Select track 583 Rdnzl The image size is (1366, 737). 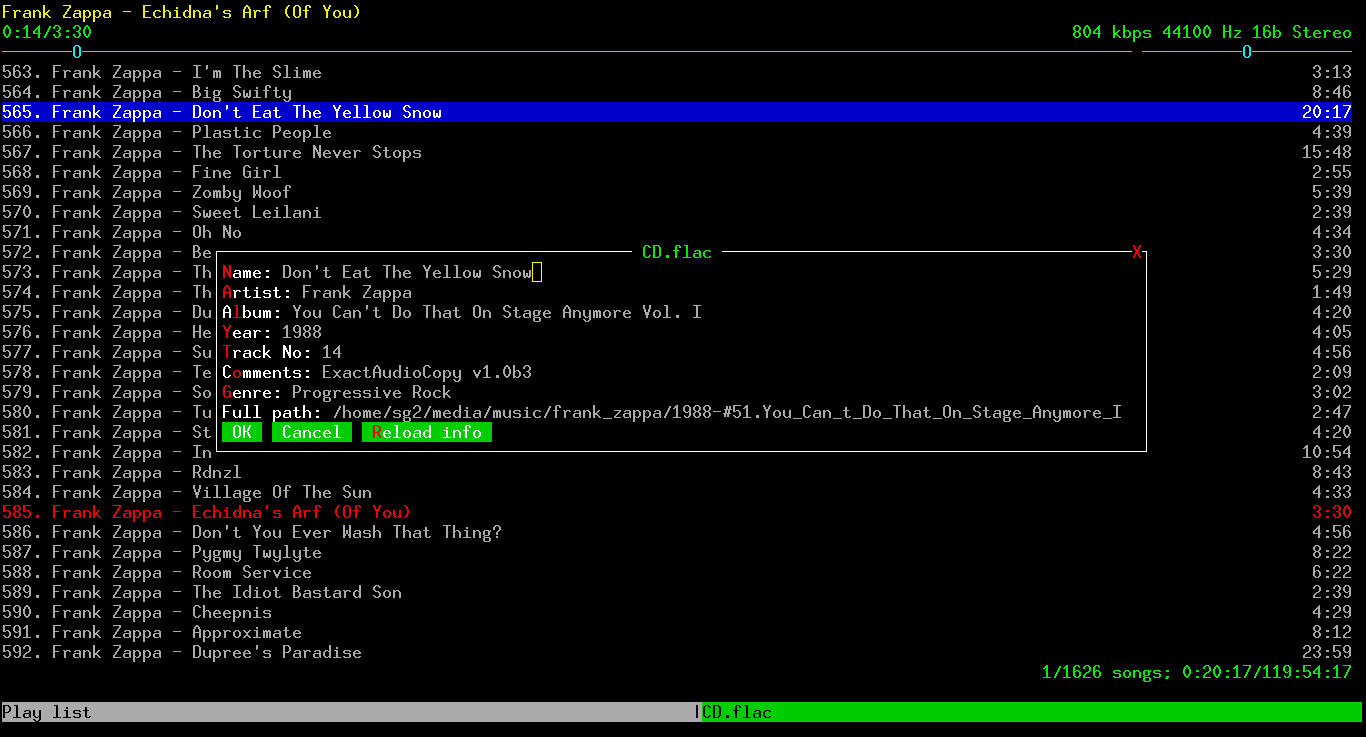click(677, 472)
